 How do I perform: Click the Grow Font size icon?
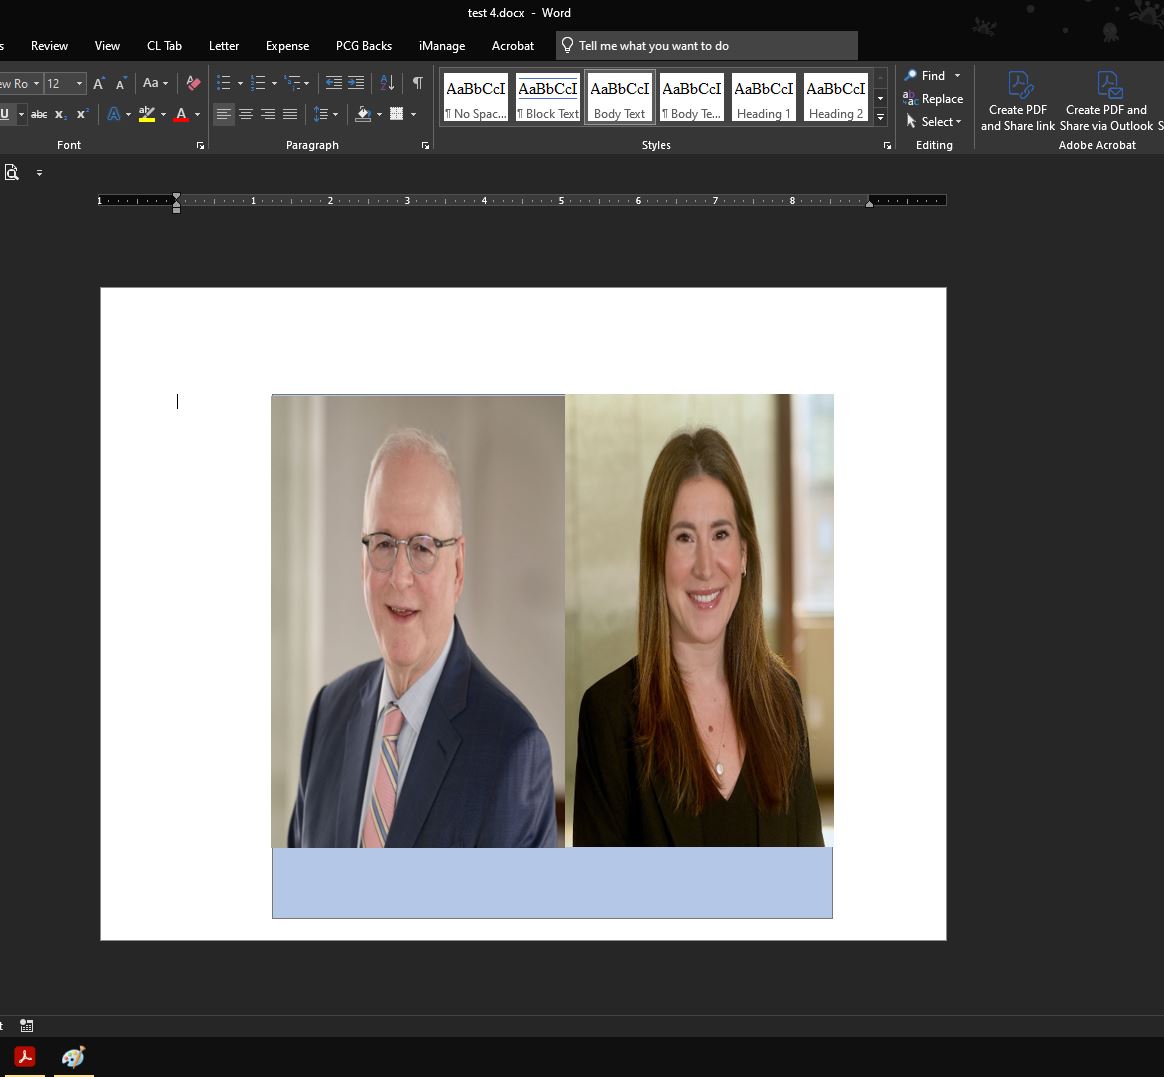point(98,84)
